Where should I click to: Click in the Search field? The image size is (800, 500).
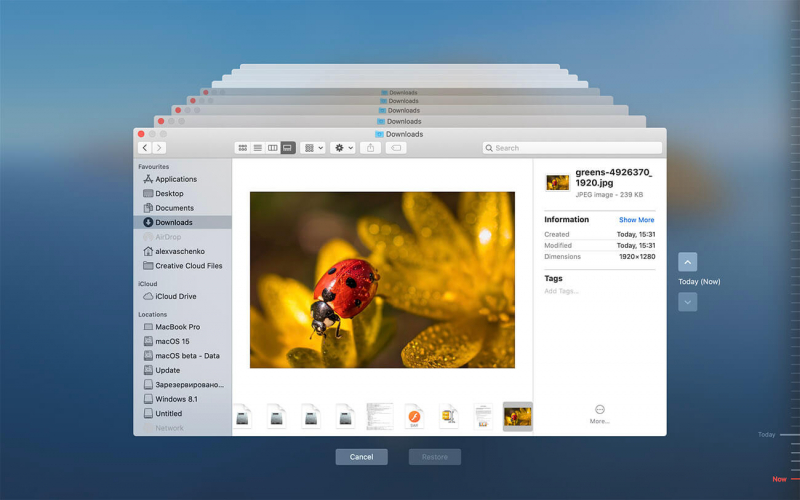point(572,148)
